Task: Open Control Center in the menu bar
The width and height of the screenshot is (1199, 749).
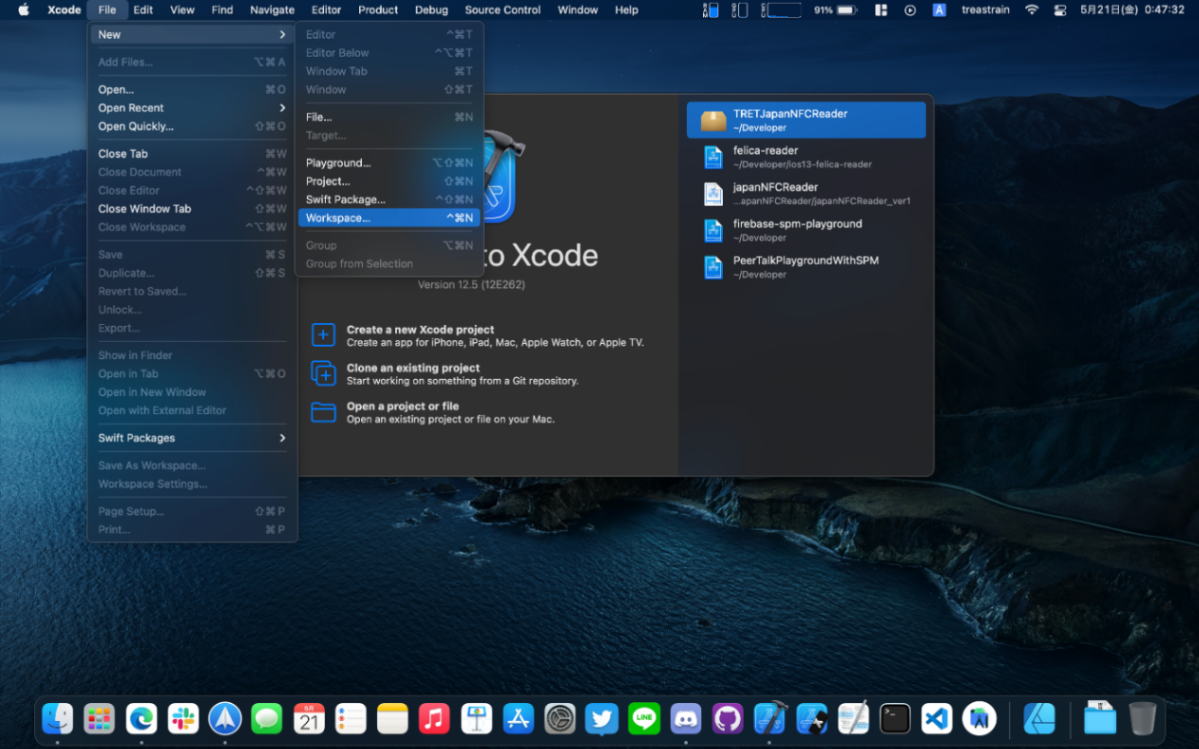Action: coord(1060,10)
